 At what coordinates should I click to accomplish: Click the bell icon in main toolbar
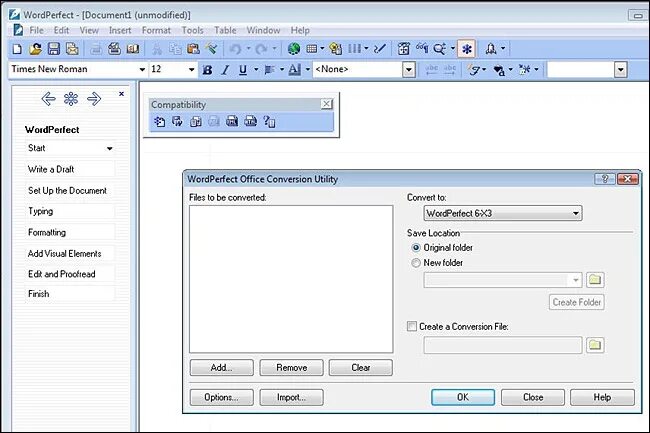[491, 49]
